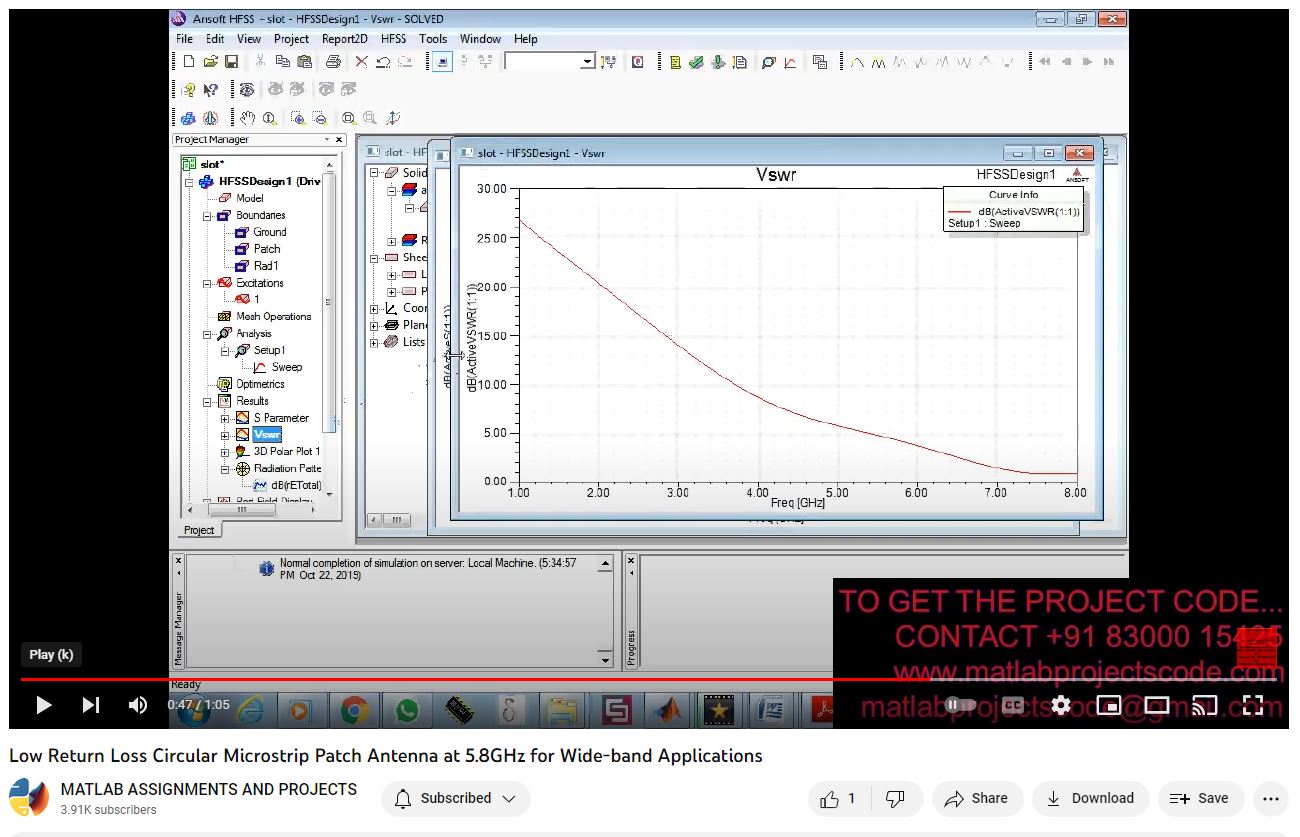The image size is (1300, 837).
Task: Open the HFSS menu in menu bar
Action: click(x=393, y=39)
